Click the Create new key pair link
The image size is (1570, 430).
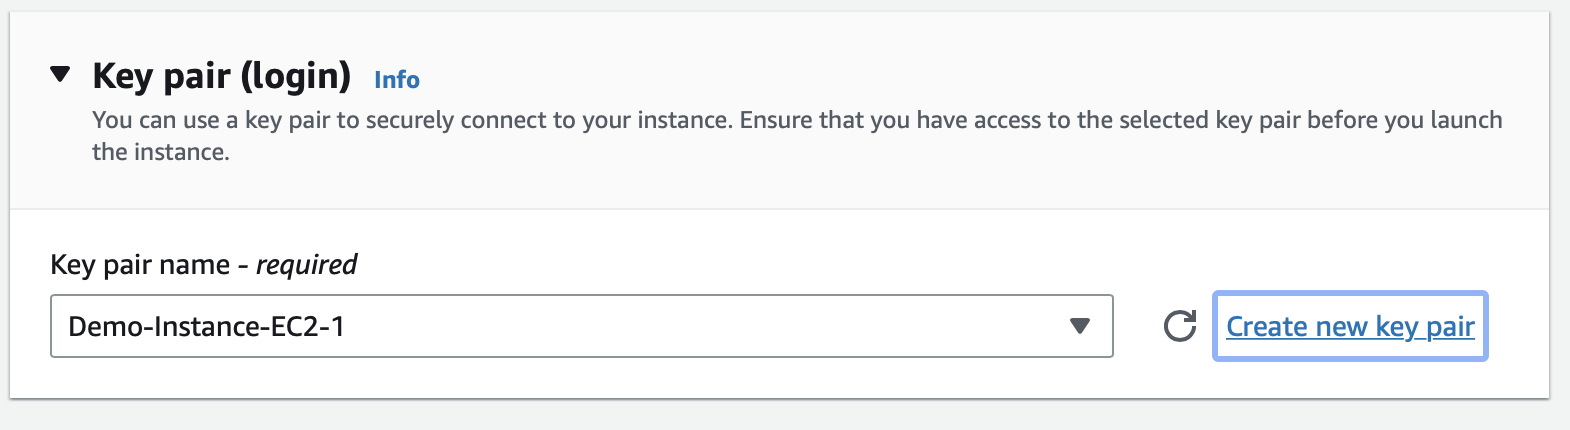[x=1350, y=326]
